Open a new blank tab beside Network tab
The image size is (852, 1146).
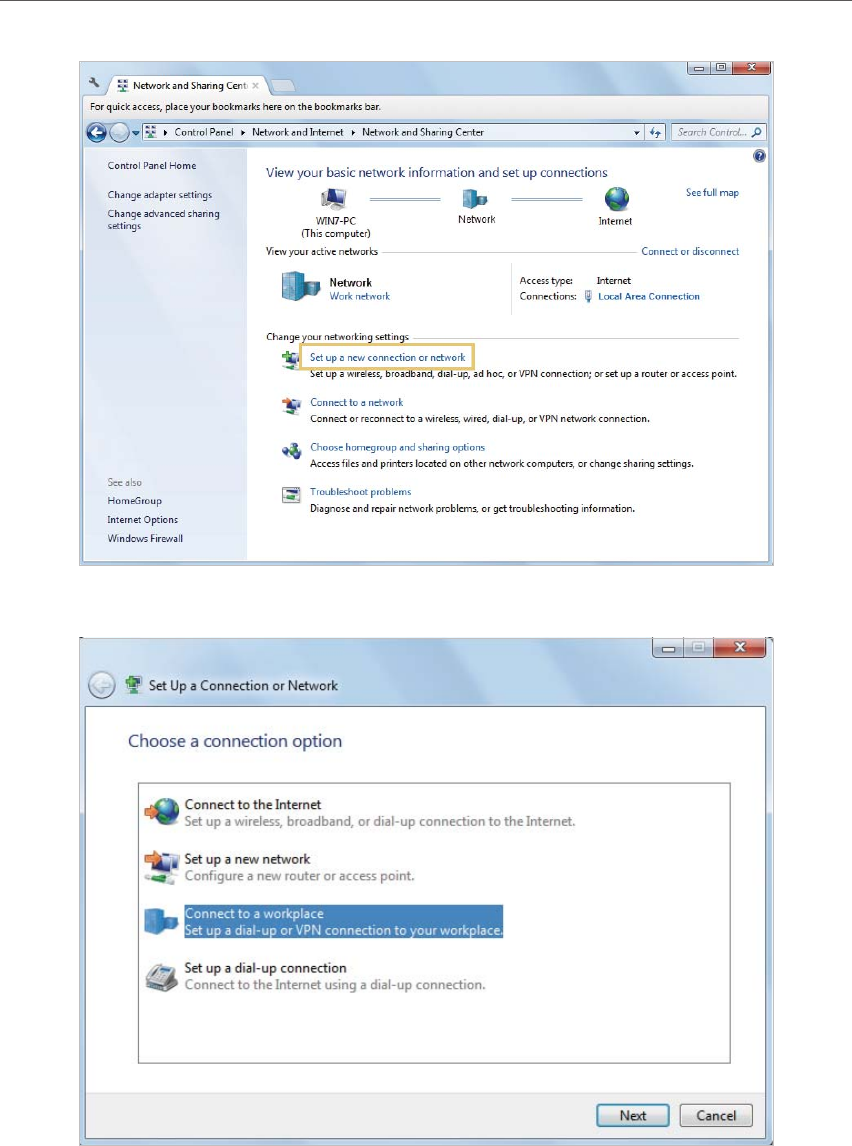coord(282,86)
